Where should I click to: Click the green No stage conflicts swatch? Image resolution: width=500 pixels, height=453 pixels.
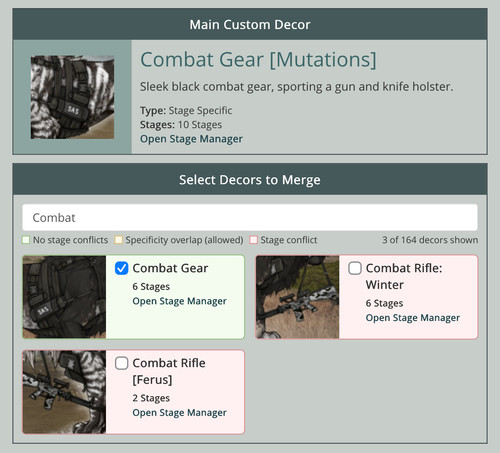(26, 240)
